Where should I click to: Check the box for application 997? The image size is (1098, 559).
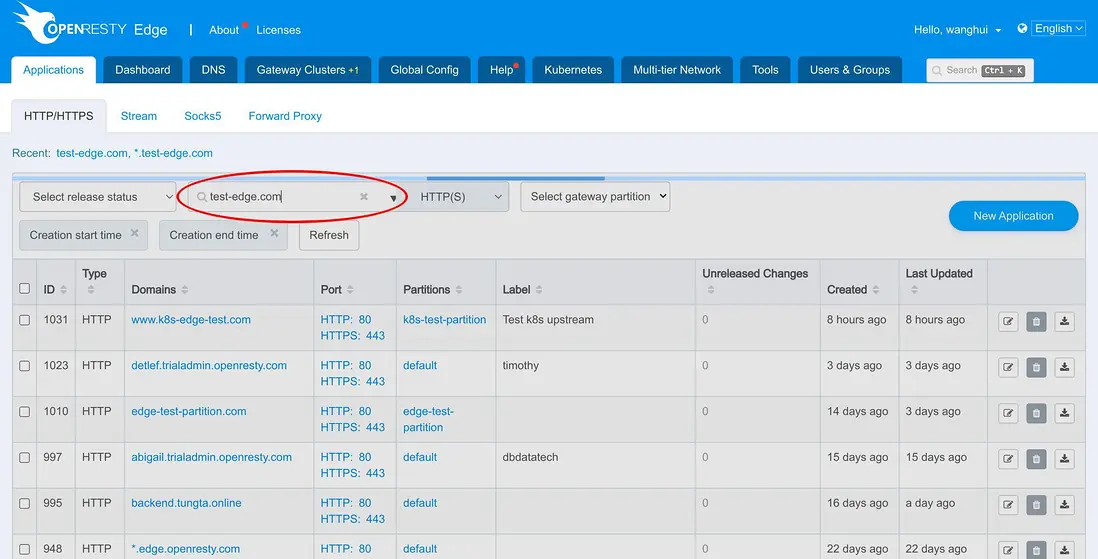tap(25, 458)
